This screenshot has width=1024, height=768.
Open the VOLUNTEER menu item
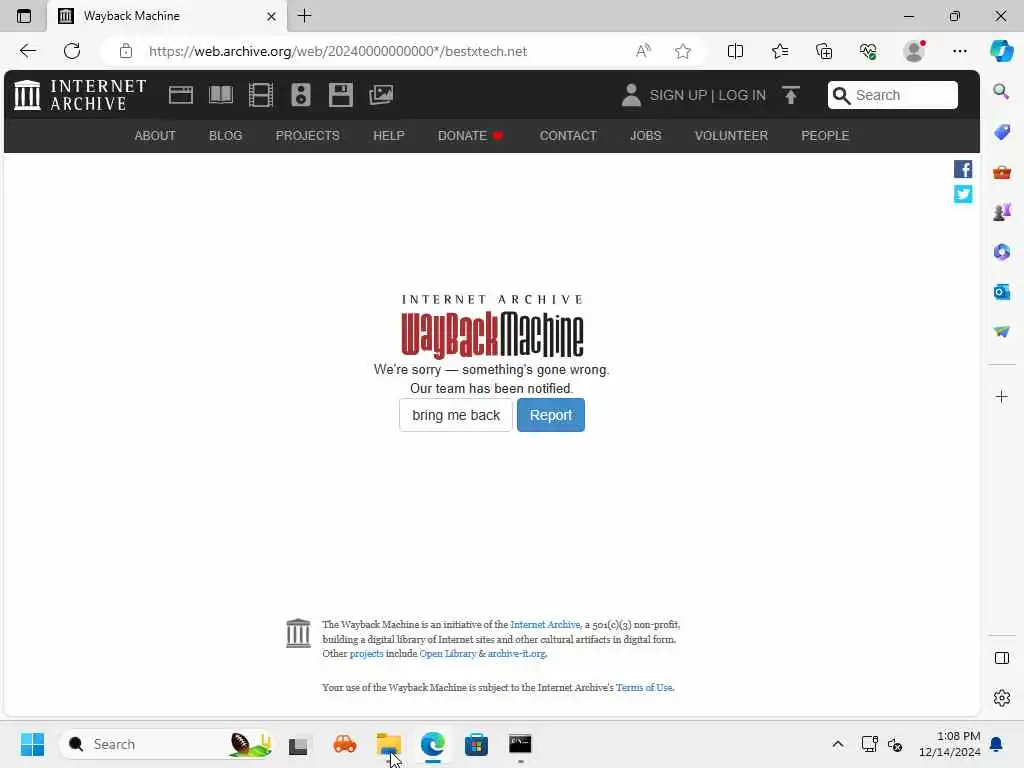click(x=731, y=135)
